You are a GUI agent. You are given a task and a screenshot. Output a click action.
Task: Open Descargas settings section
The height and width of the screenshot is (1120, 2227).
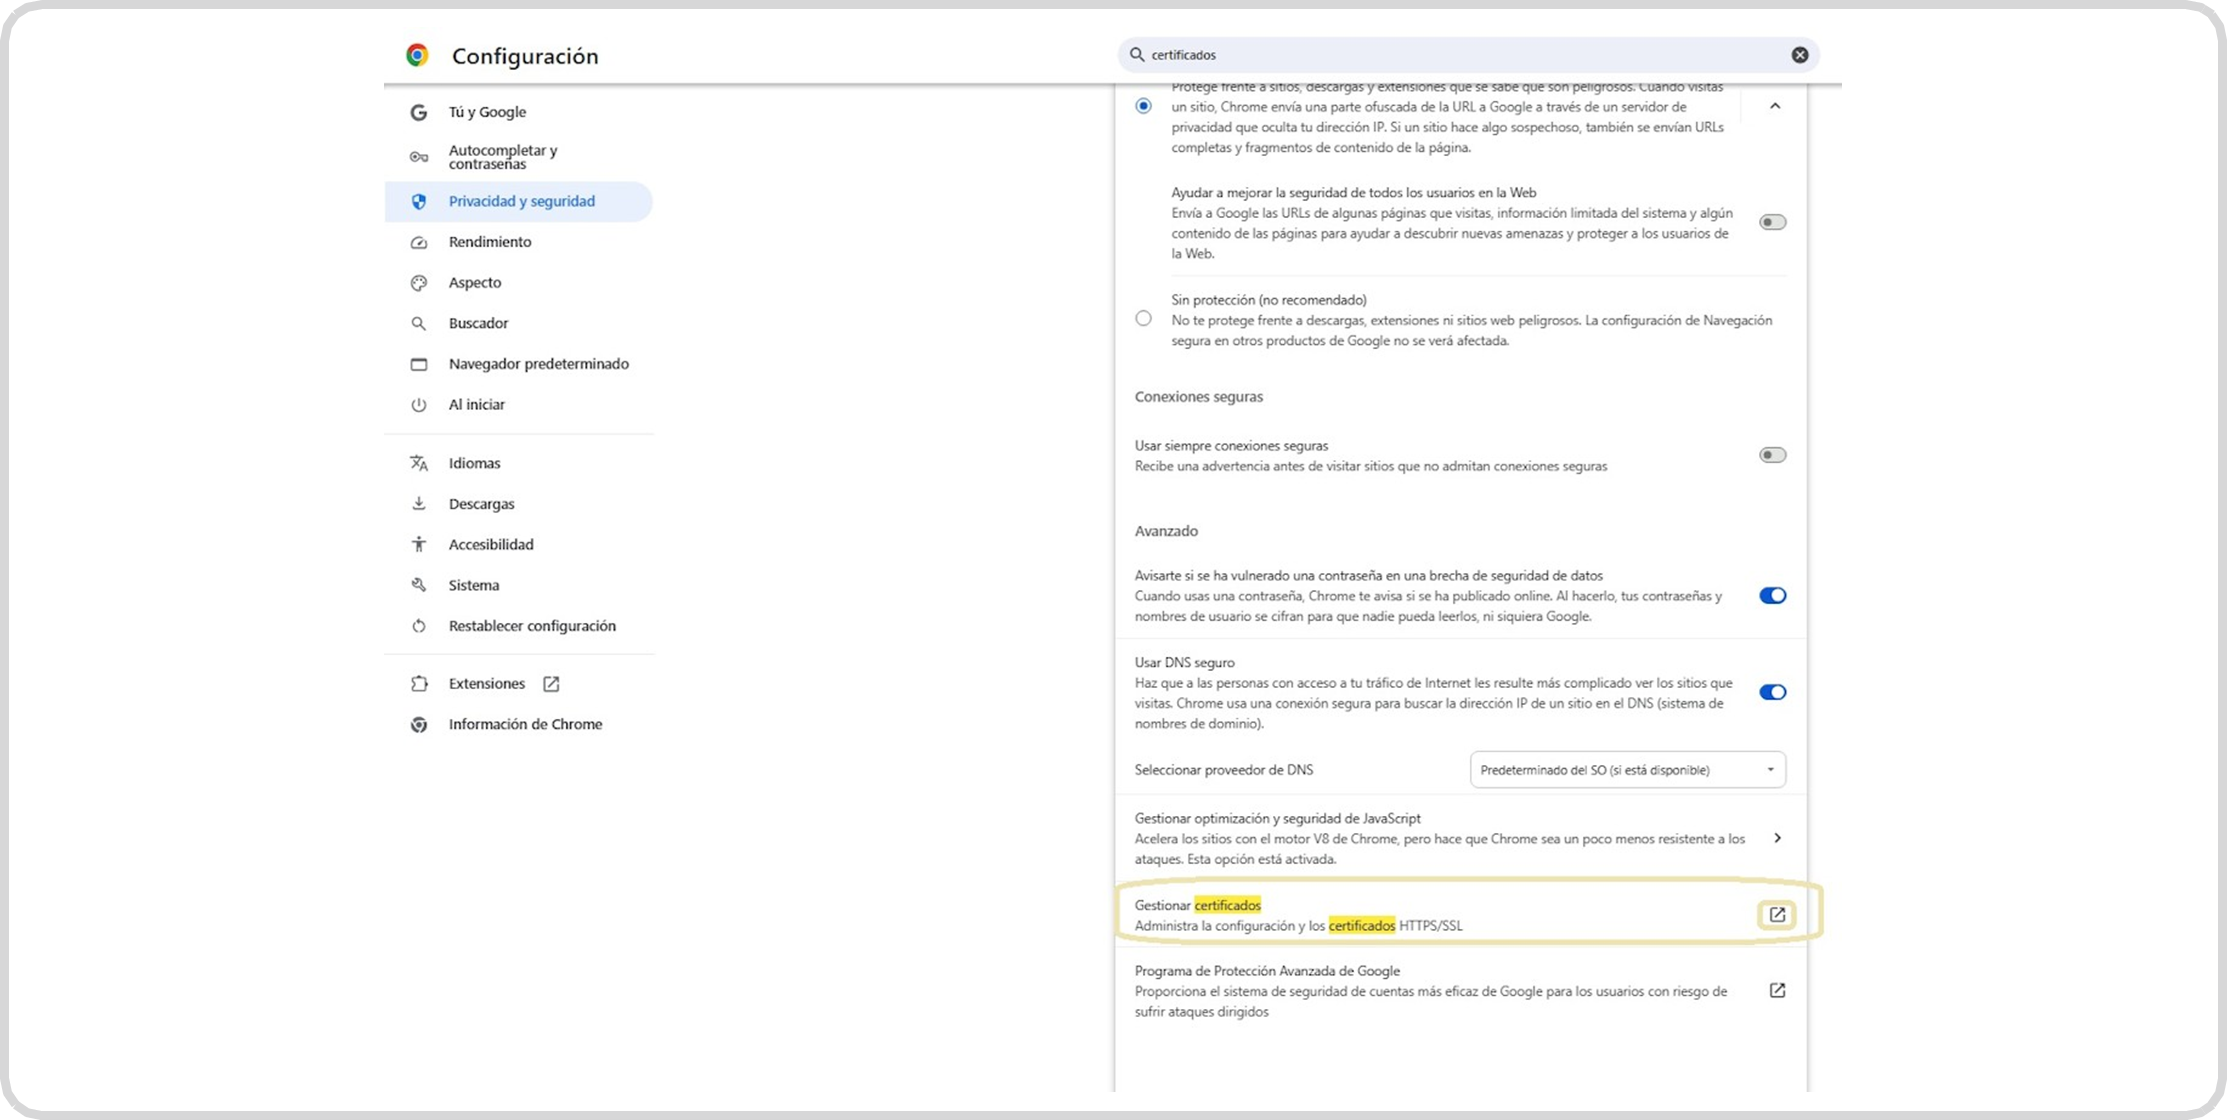pos(481,504)
